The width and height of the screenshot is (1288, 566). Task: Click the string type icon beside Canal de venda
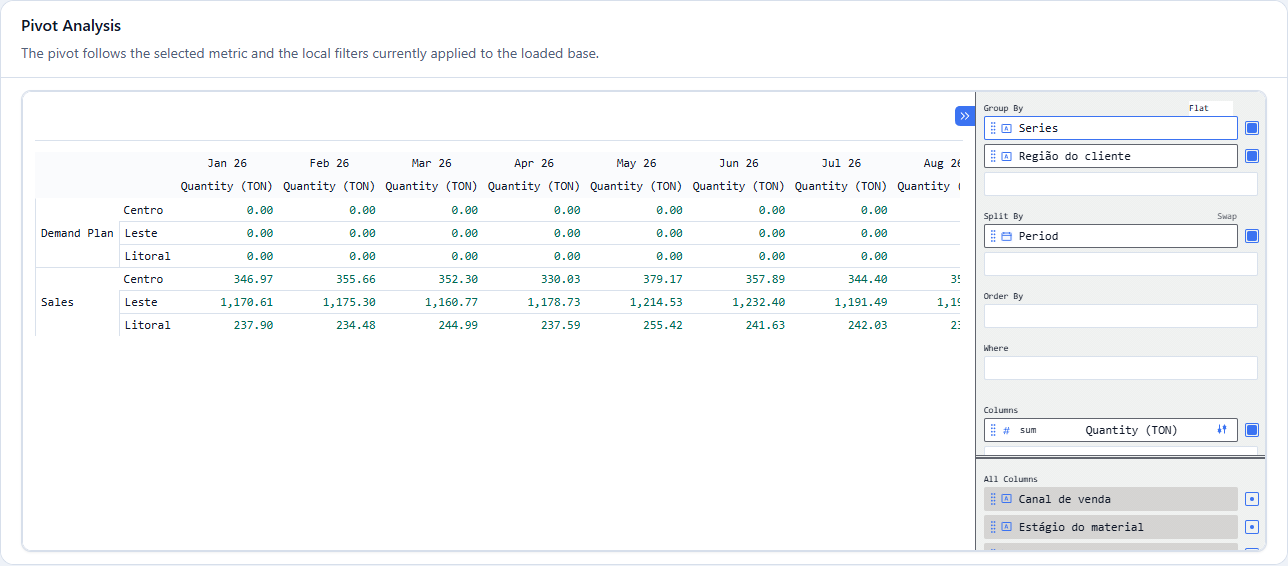point(1007,499)
